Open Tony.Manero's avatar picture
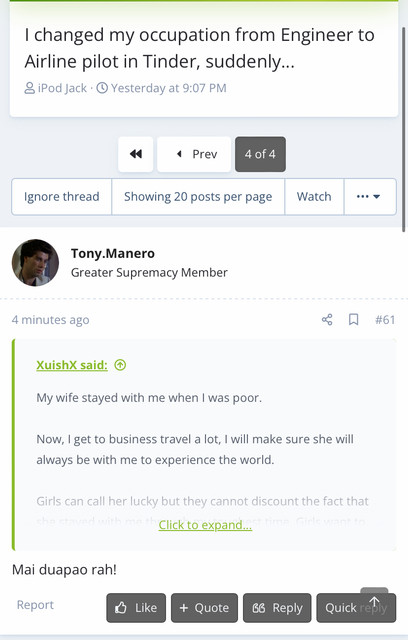Screen dimensions: 408x640 (x=35, y=262)
